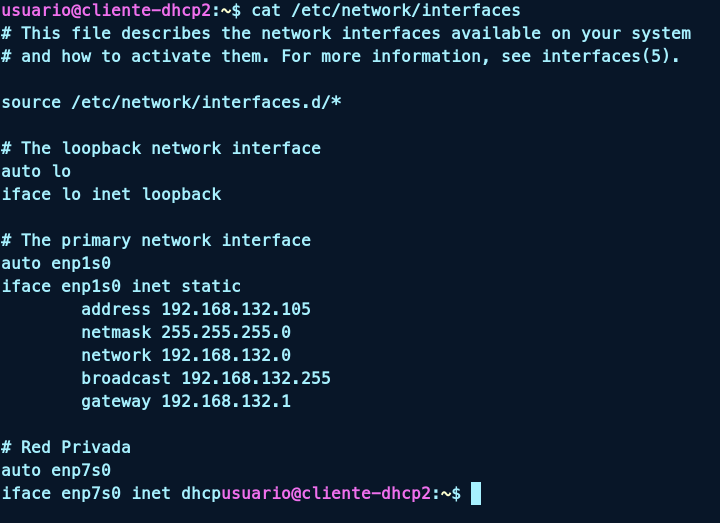Click the primary network interface comment
The width and height of the screenshot is (720, 523).
[x=156, y=240]
